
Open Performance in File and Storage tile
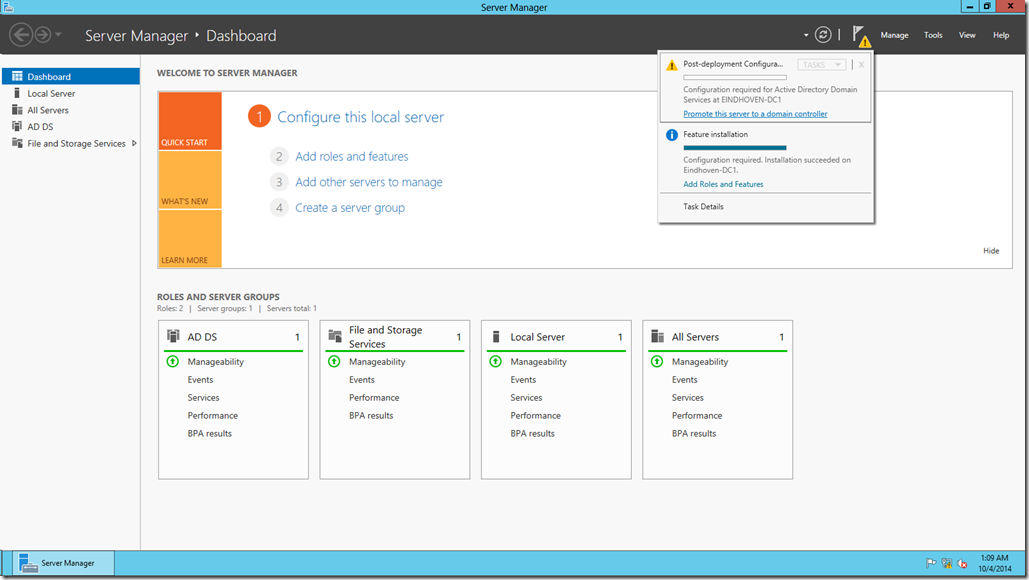click(x=374, y=398)
